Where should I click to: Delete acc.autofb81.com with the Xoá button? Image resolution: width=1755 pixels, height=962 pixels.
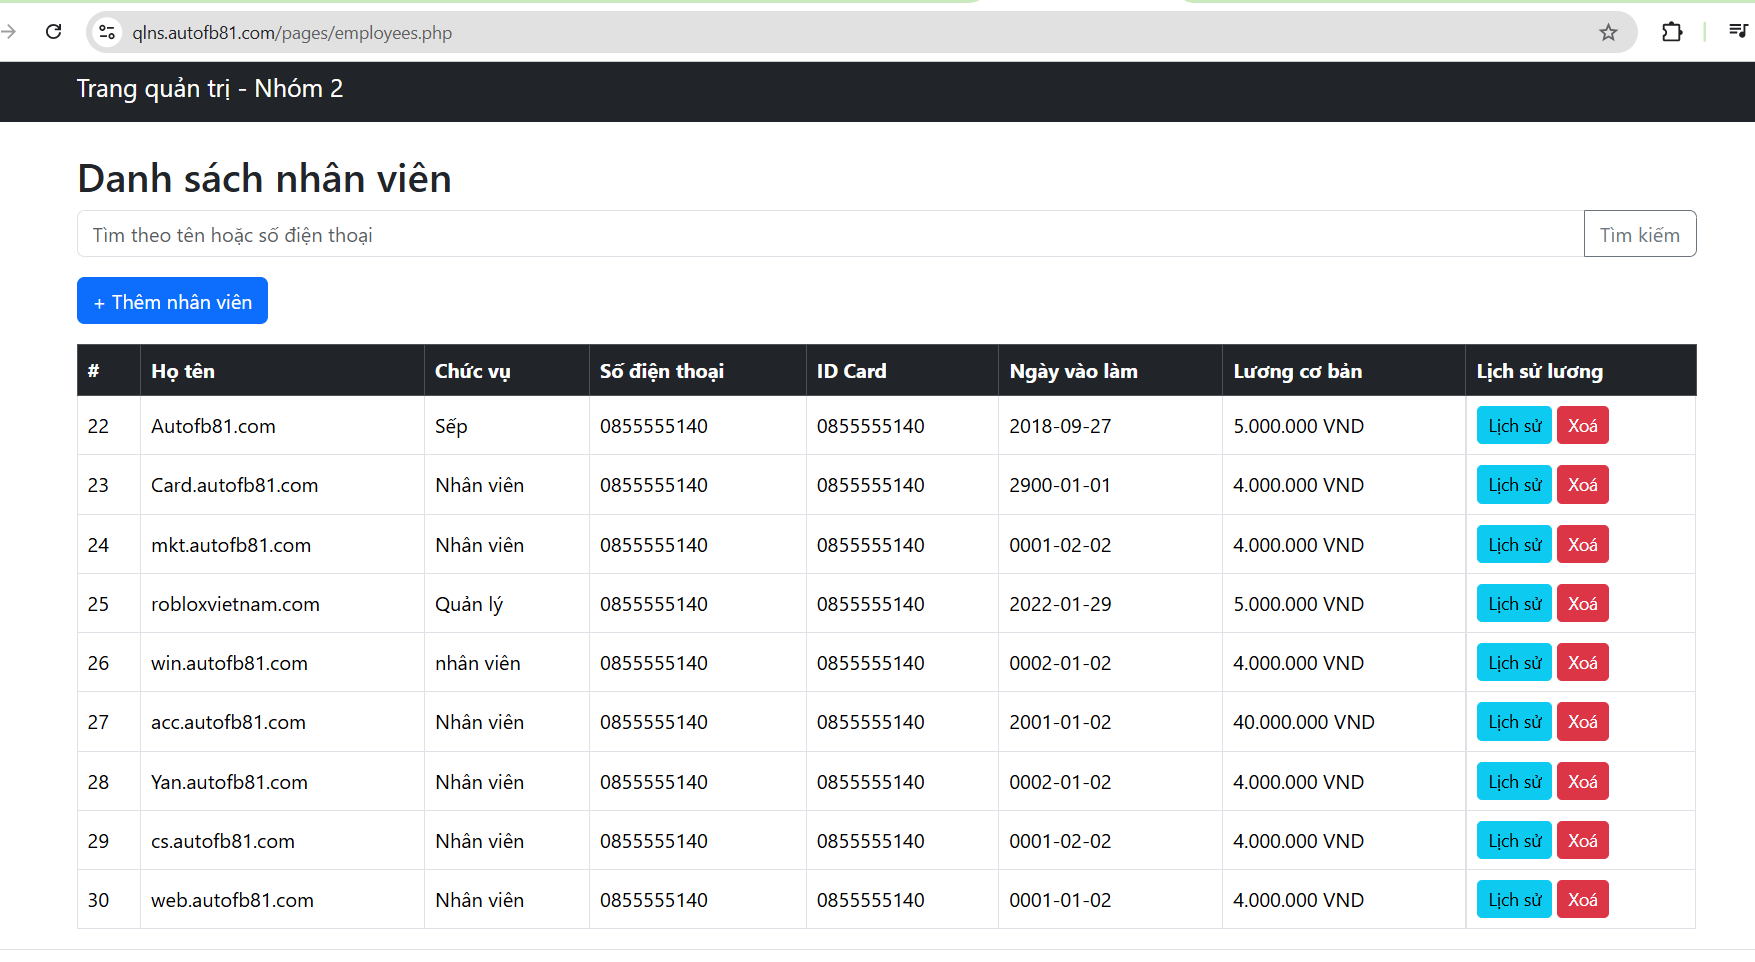(x=1582, y=722)
